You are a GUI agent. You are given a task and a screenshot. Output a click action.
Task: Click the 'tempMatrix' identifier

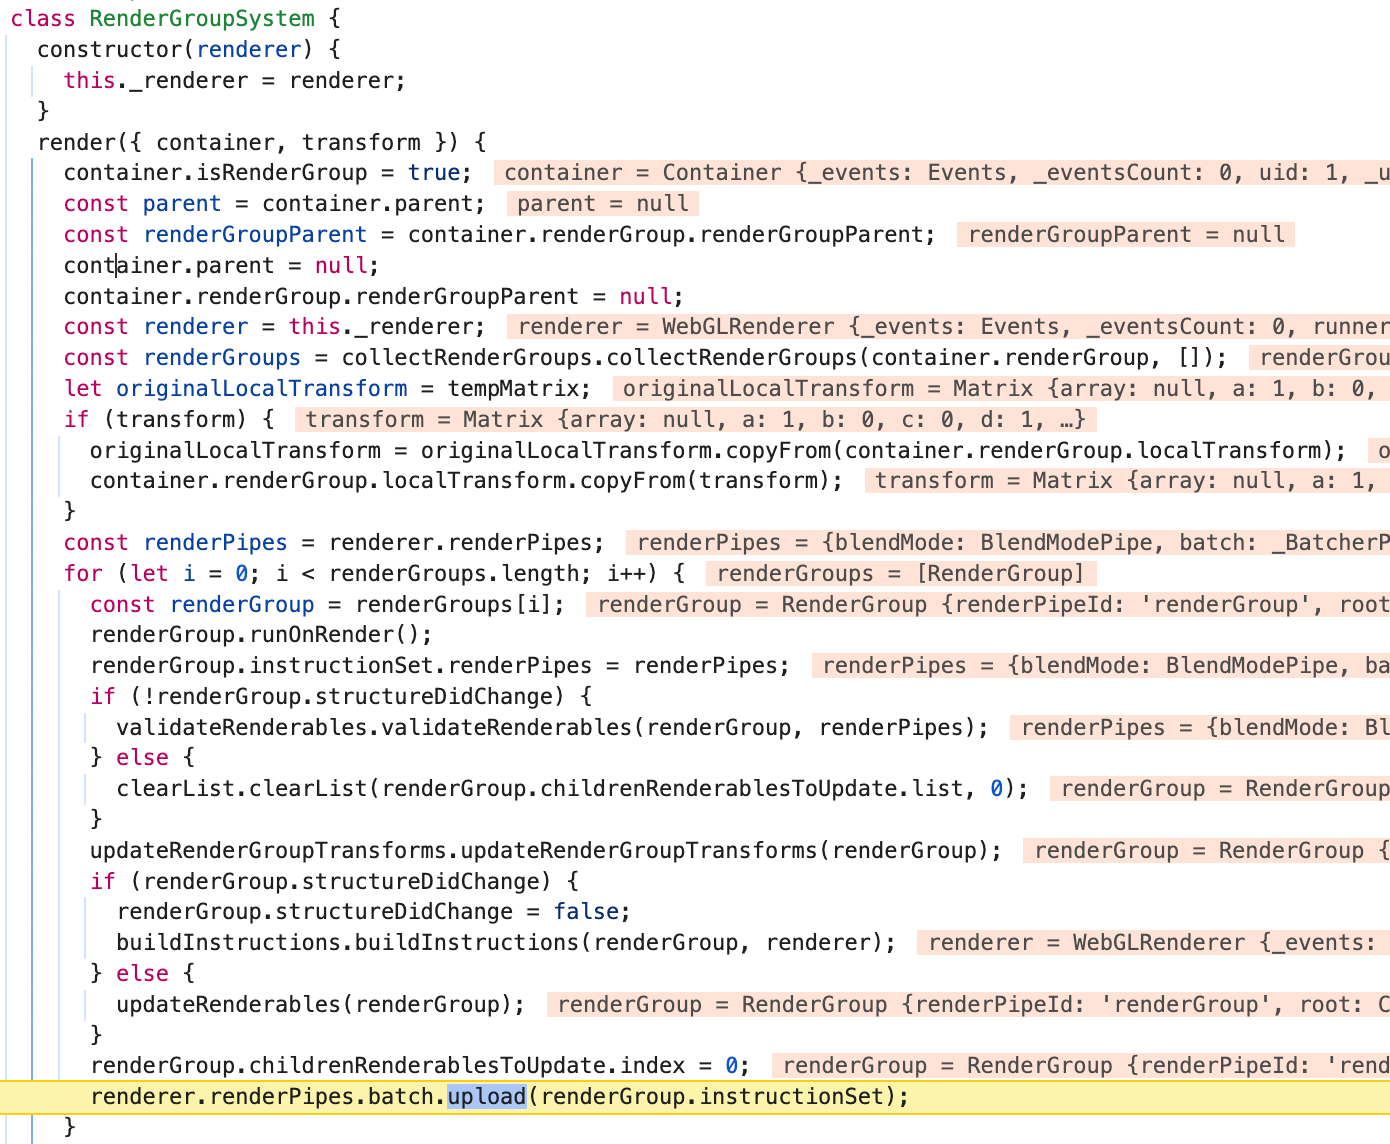512,388
